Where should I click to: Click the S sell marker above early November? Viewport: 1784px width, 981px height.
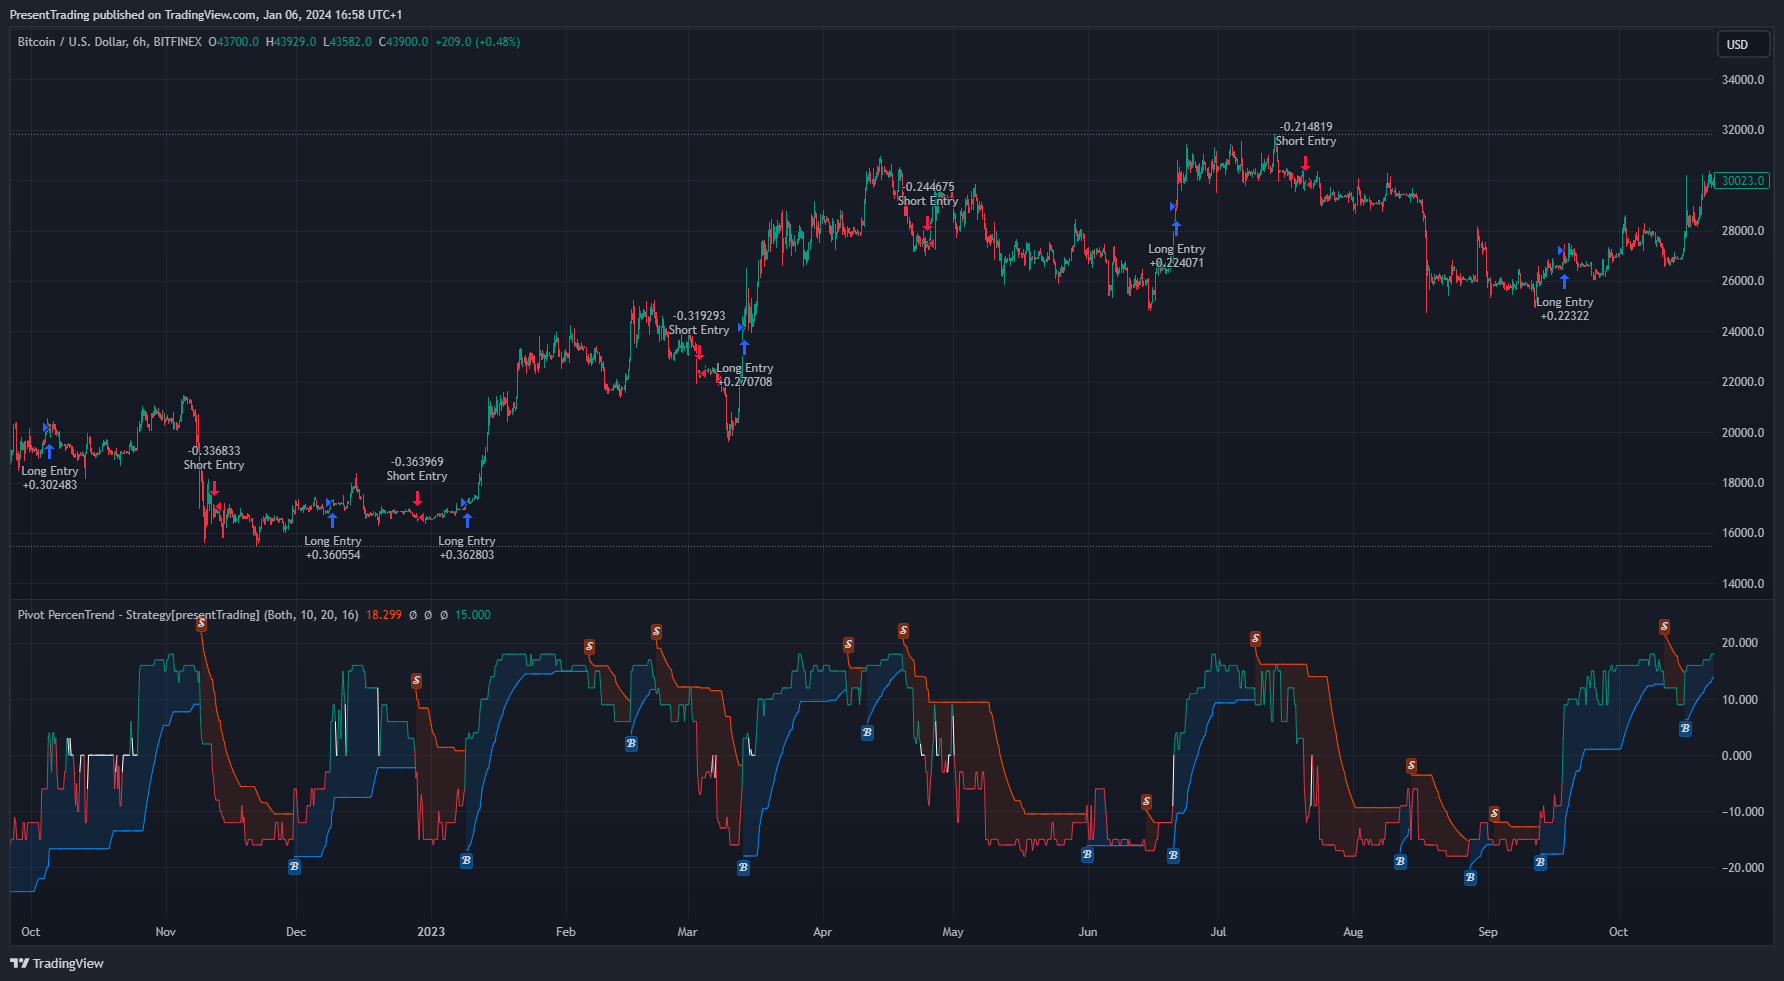tap(201, 623)
